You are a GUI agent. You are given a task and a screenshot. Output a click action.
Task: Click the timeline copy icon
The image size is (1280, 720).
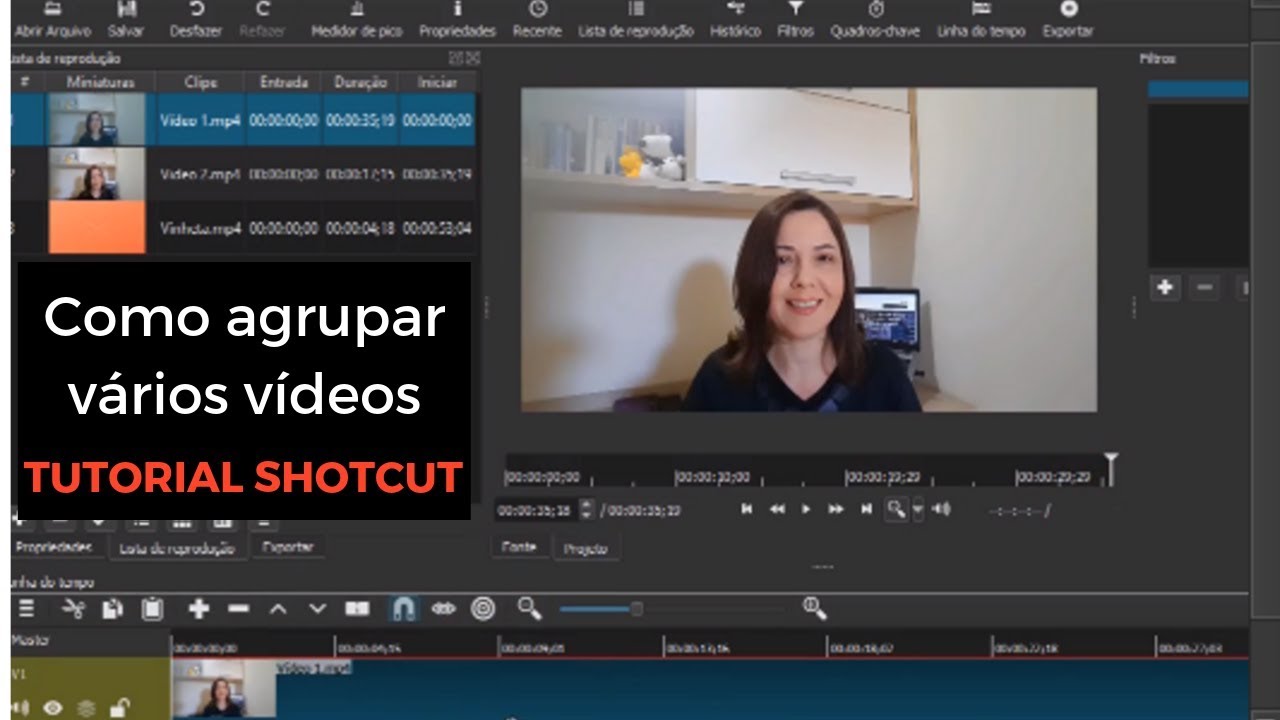[x=113, y=608]
